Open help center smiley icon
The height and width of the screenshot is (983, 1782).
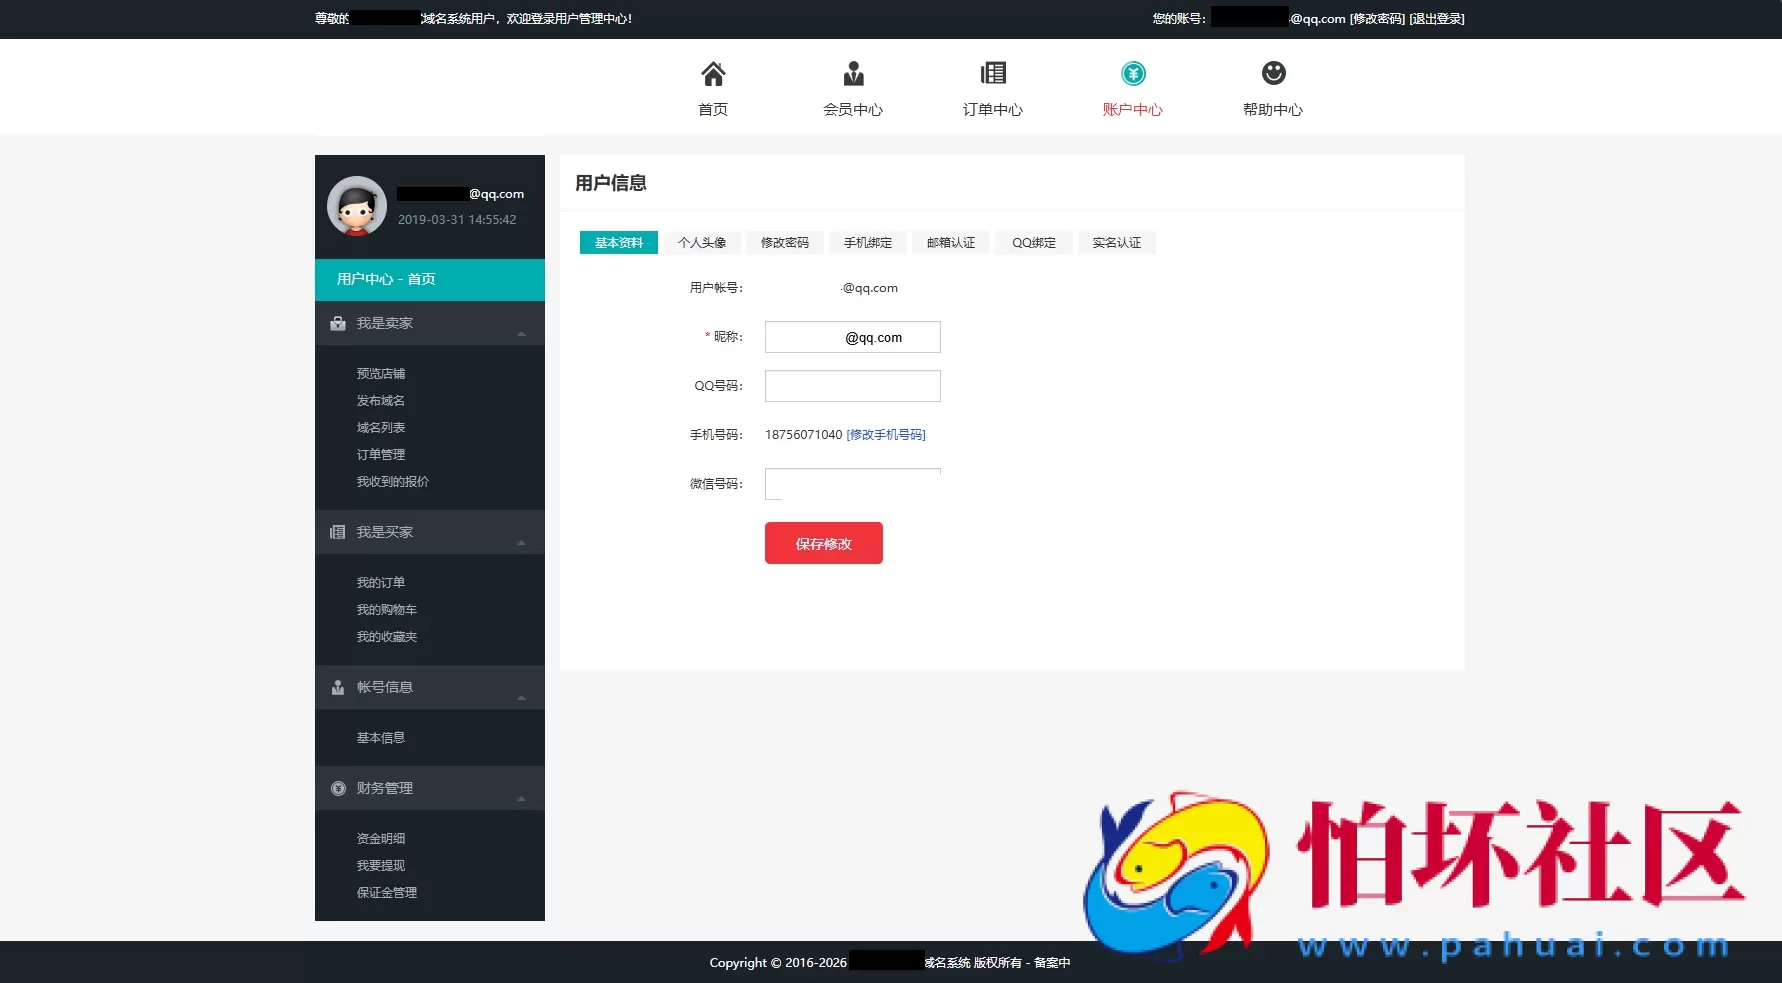click(x=1273, y=73)
